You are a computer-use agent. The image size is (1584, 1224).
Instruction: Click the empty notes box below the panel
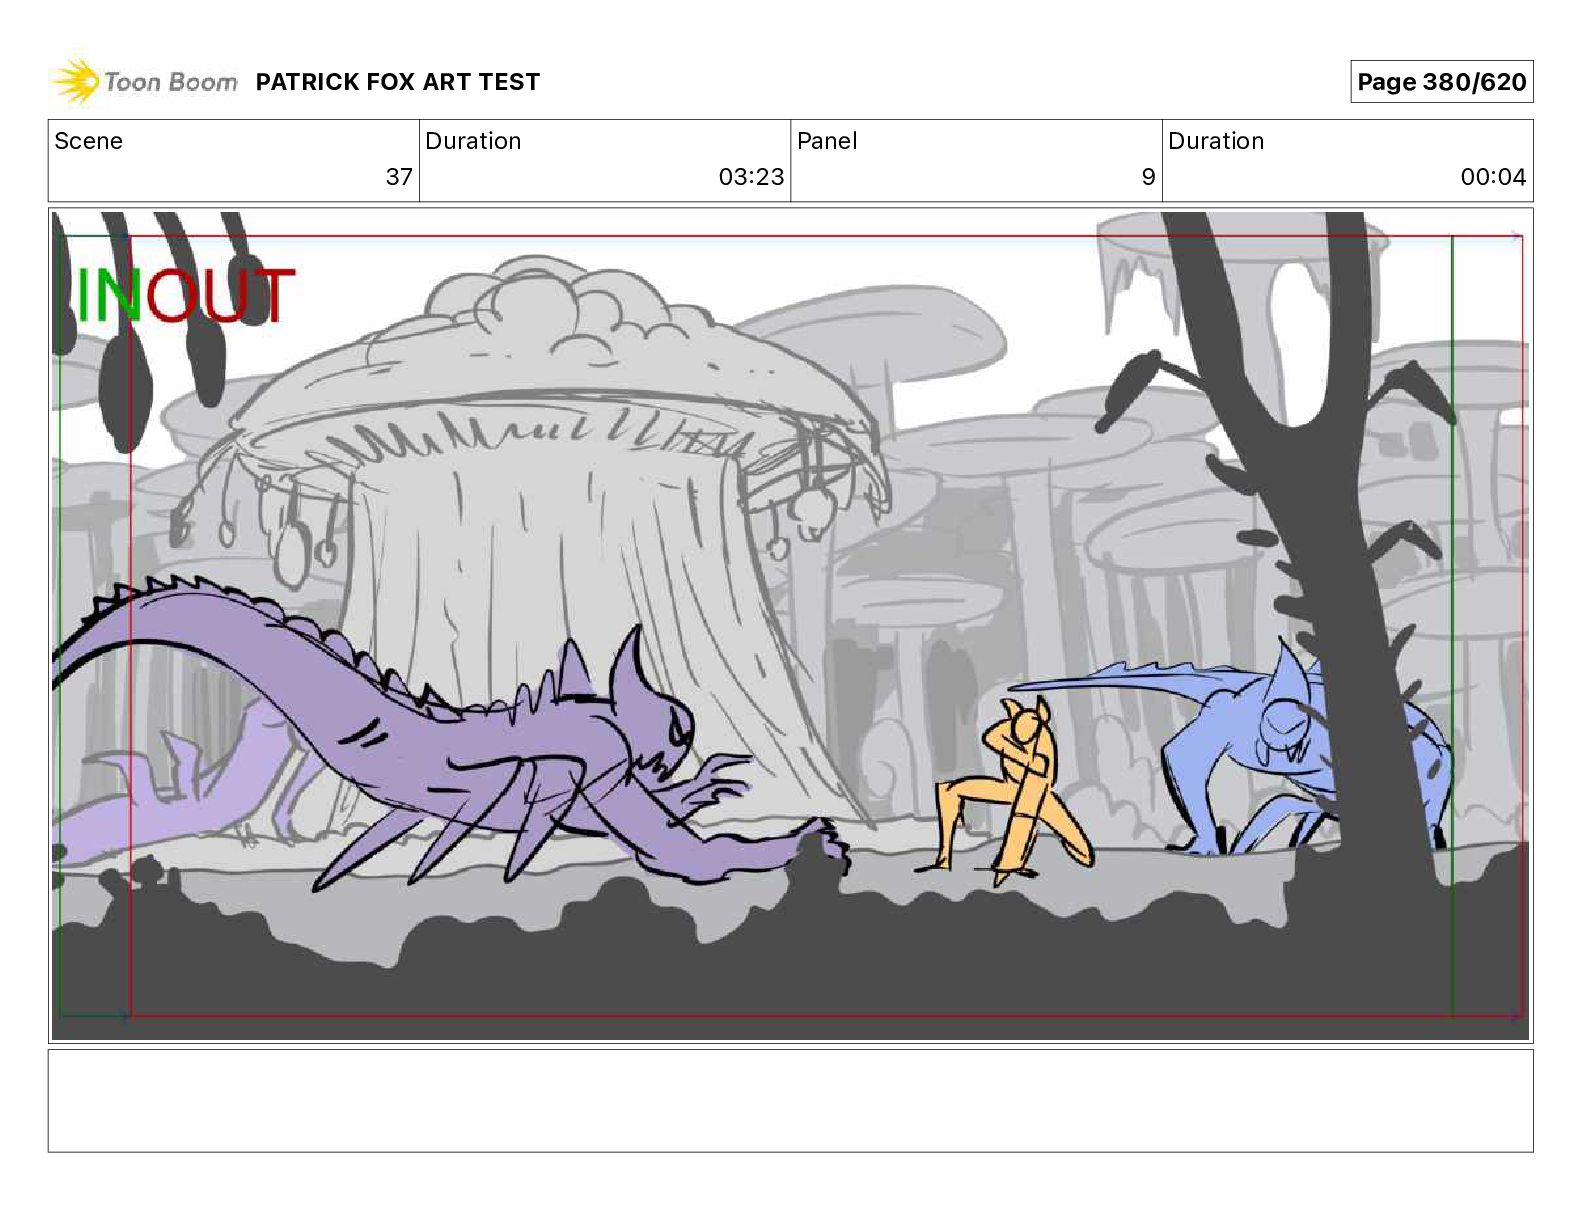point(790,1101)
